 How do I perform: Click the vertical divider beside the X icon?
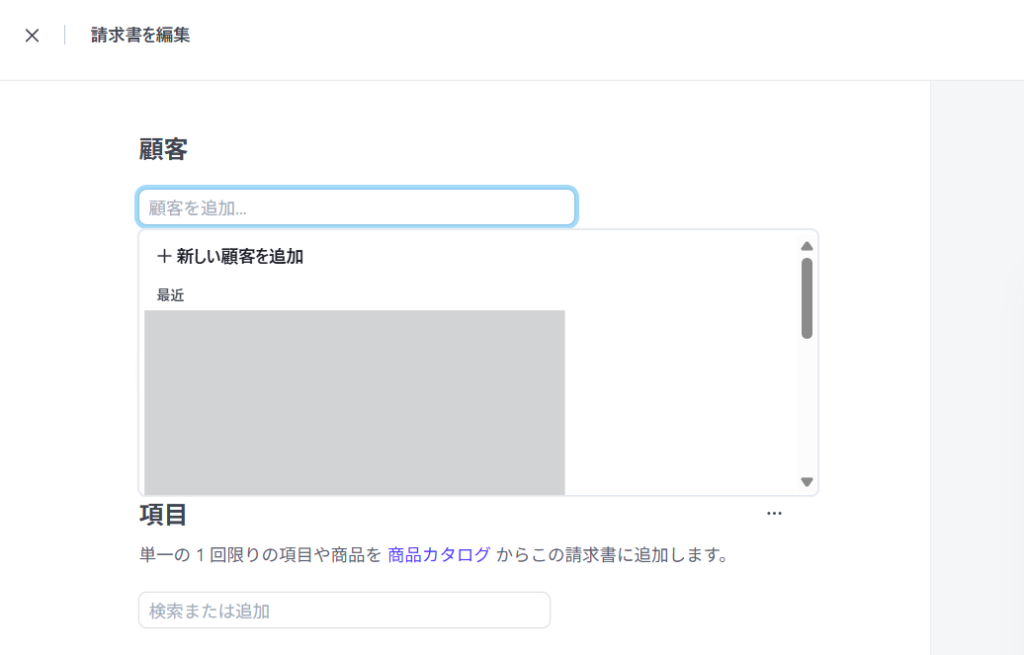65,36
